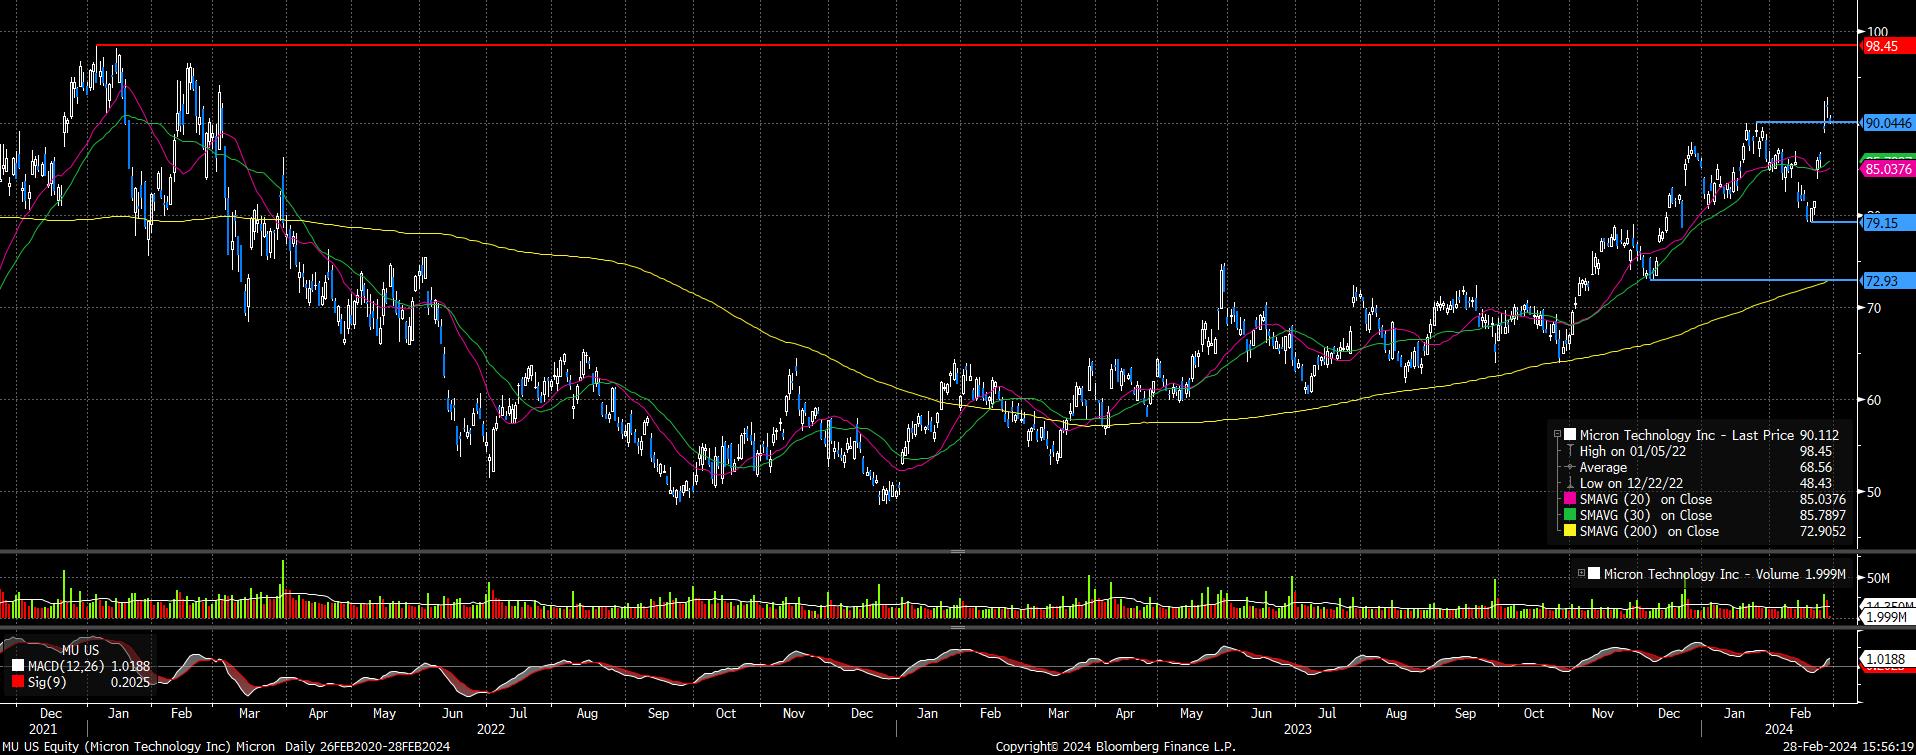Click the 'Sig(9)' legend label
Image resolution: width=1916 pixels, height=755 pixels.
click(x=47, y=682)
